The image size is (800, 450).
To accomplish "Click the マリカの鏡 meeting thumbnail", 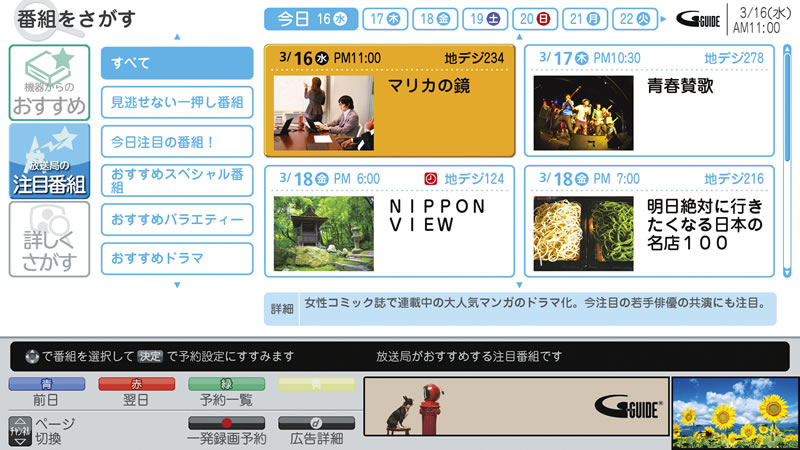I will 323,113.
